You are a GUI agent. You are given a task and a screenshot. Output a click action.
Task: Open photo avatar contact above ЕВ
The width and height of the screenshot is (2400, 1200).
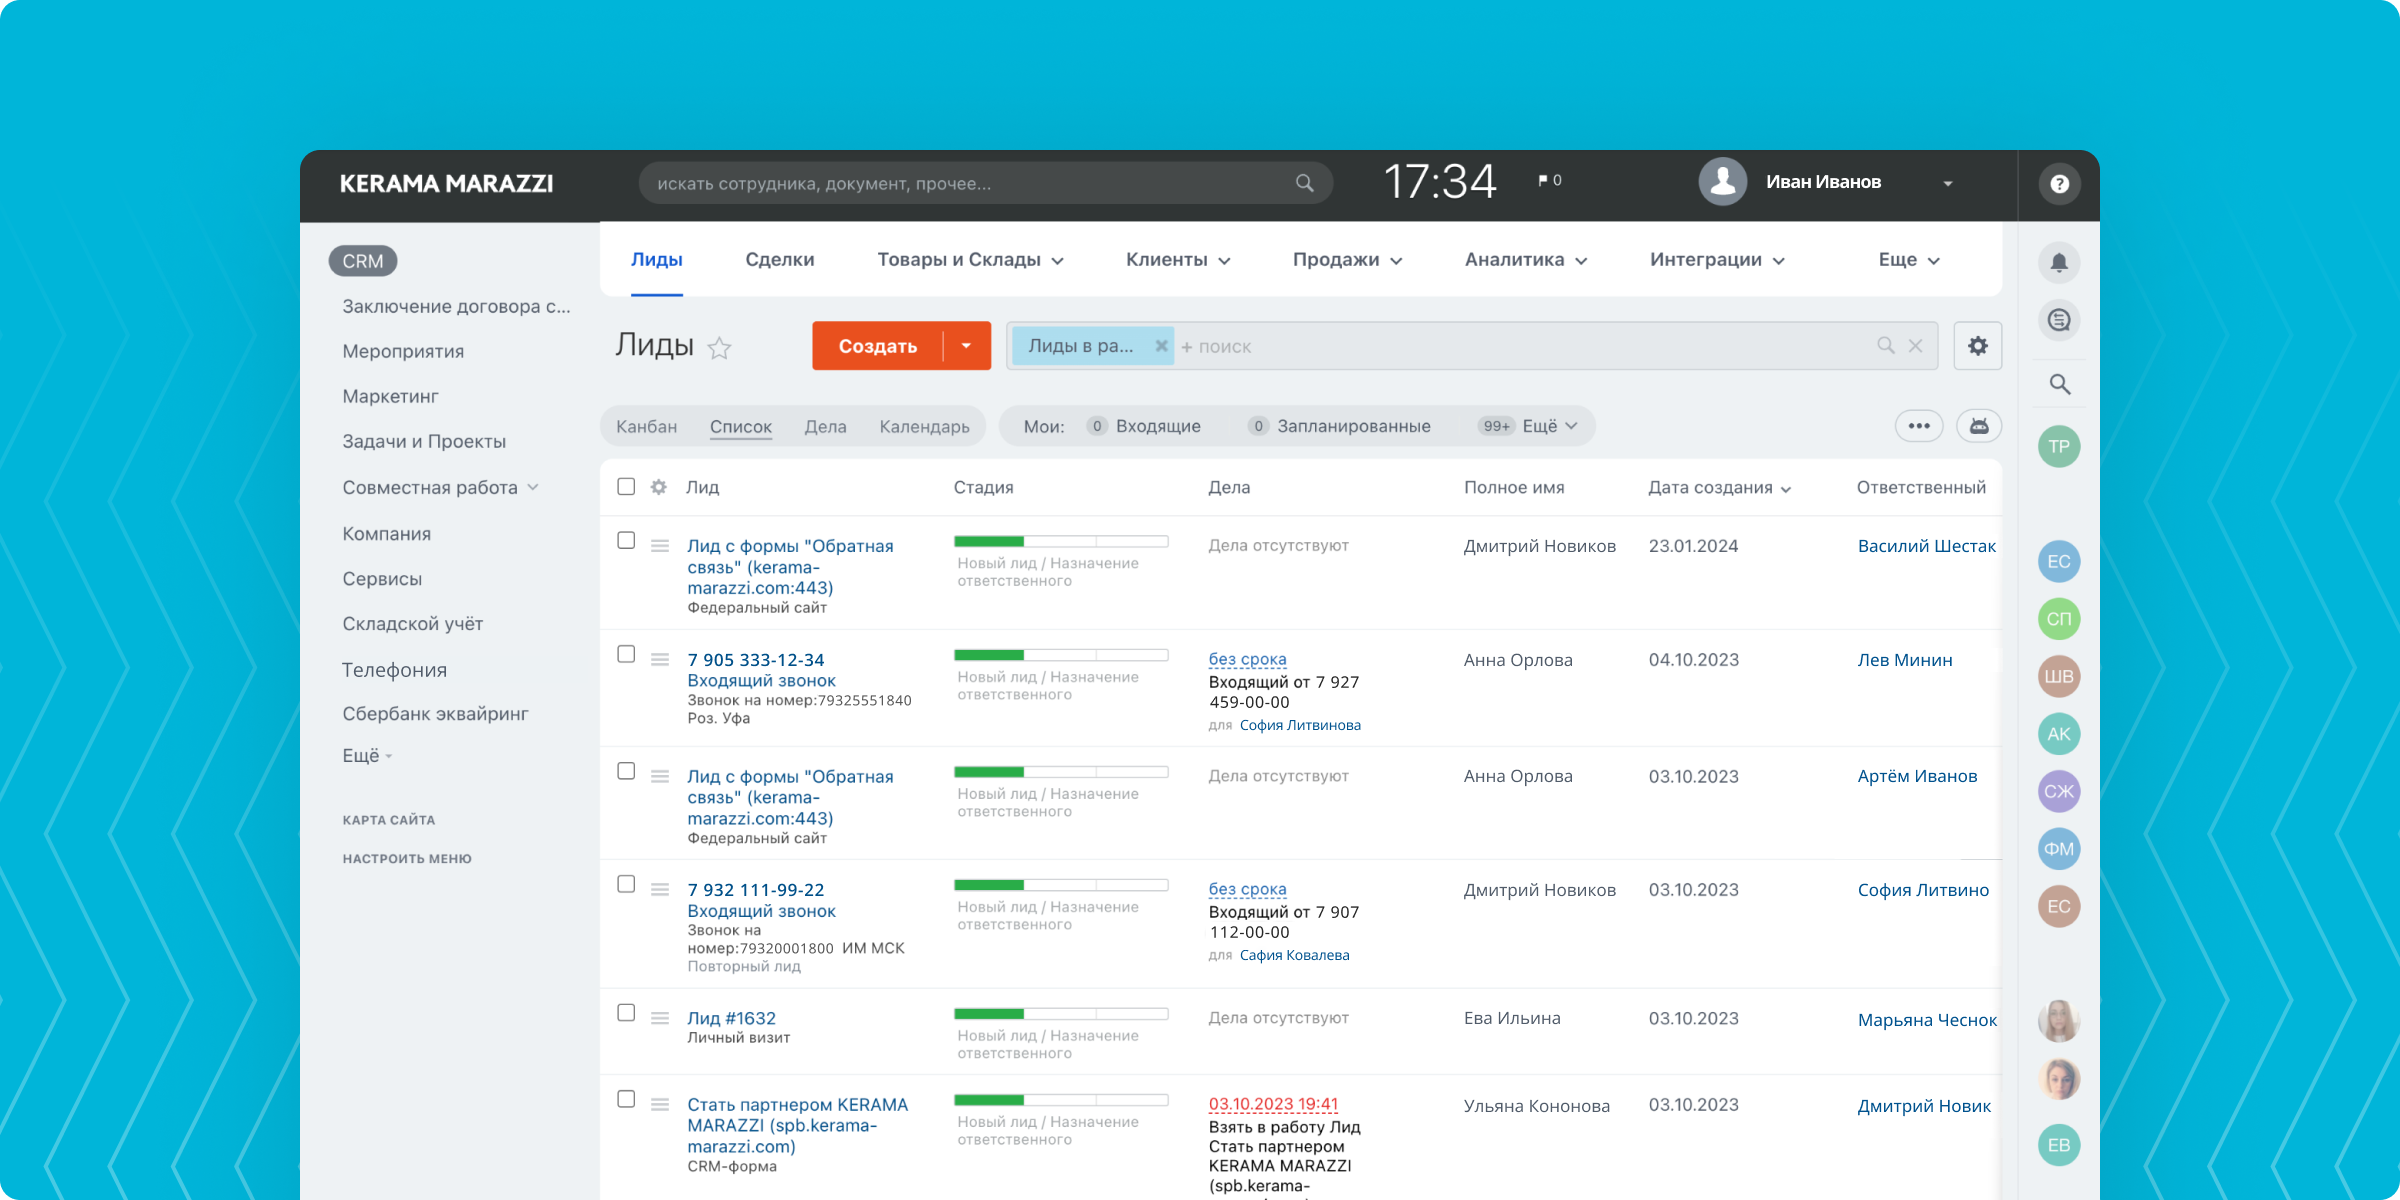point(2059,1079)
